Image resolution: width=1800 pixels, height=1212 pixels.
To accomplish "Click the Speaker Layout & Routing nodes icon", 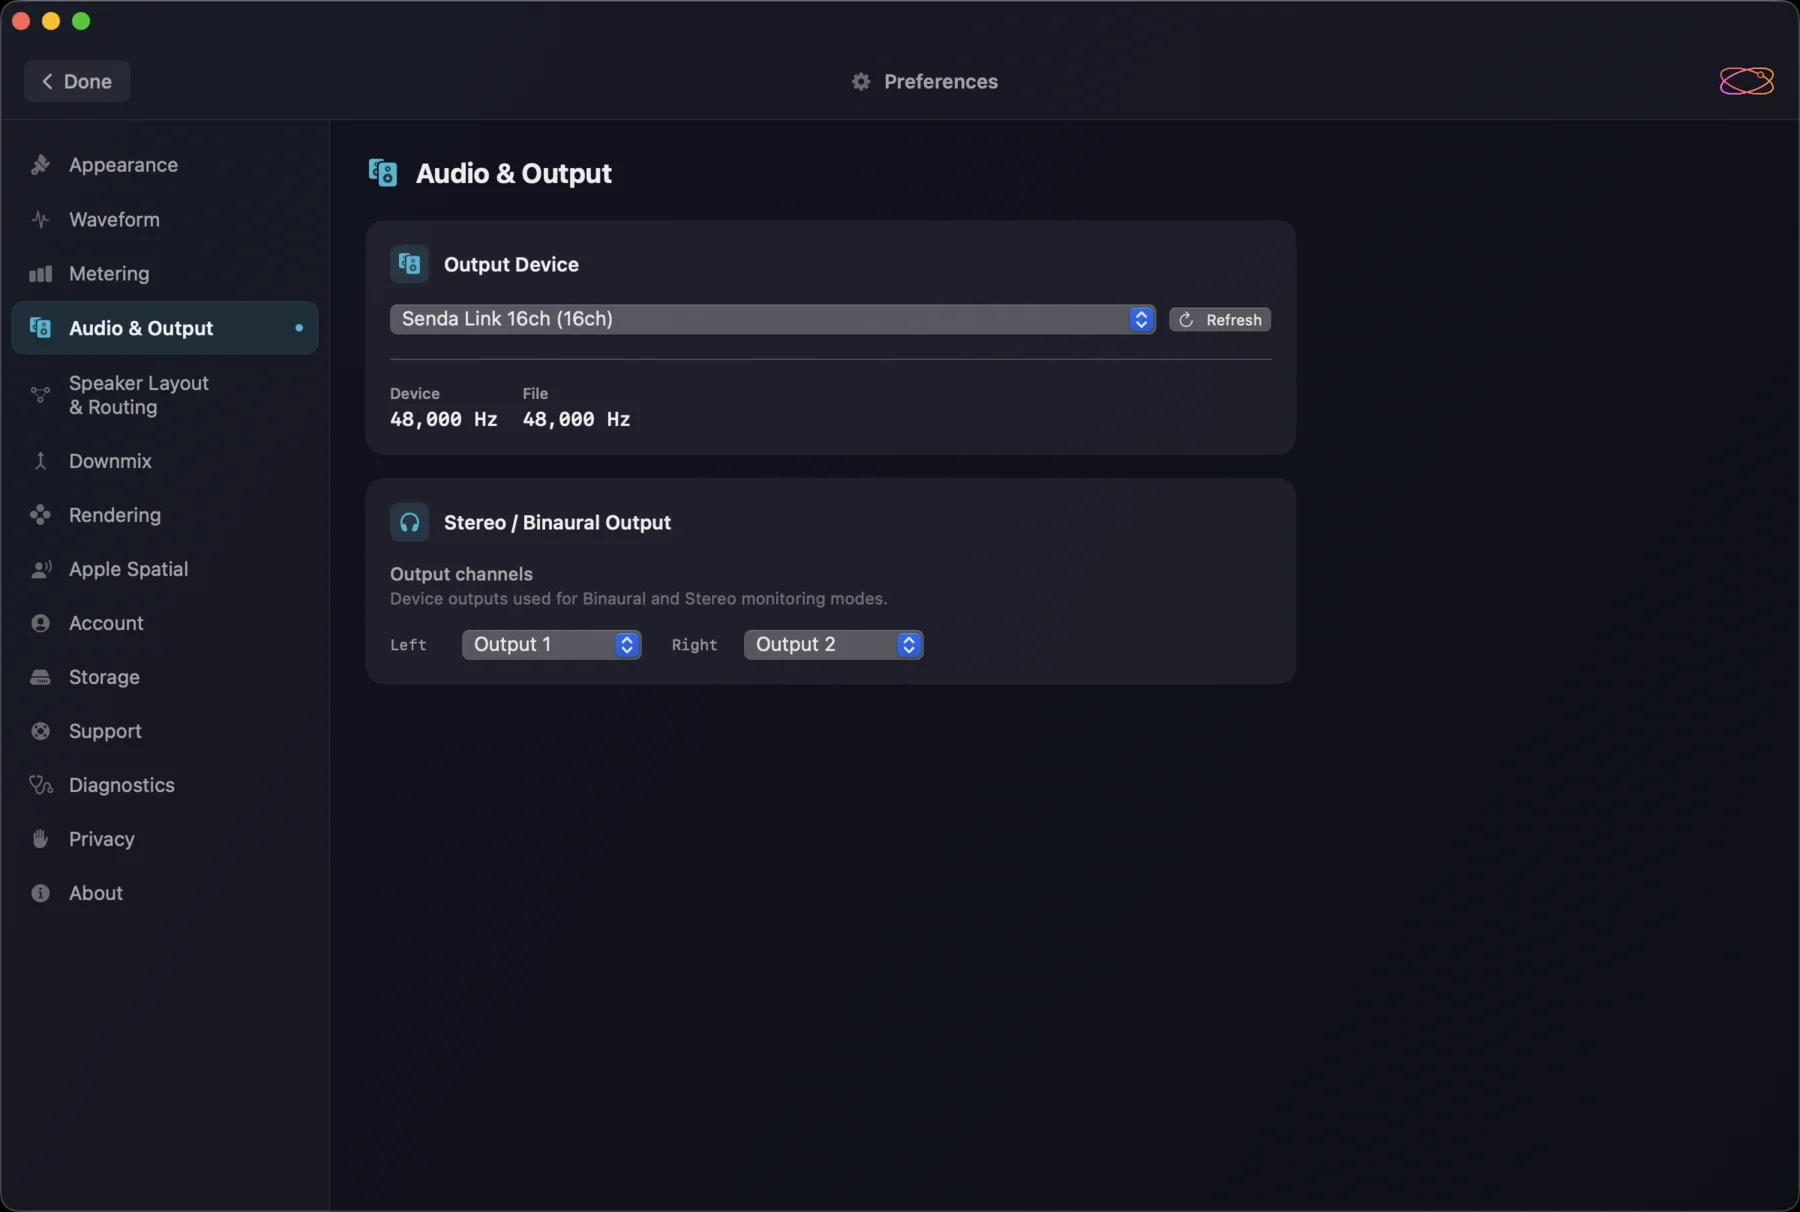I will tap(40, 395).
